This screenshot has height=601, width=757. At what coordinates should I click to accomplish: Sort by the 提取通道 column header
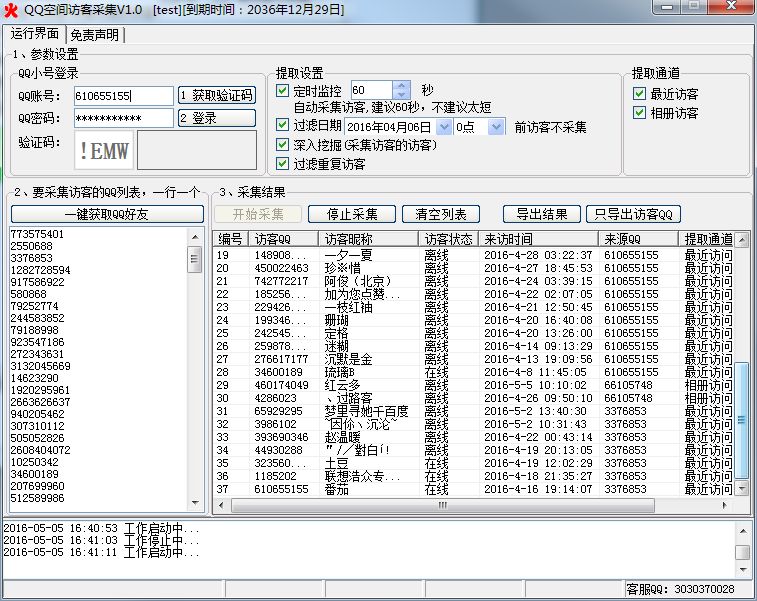706,239
